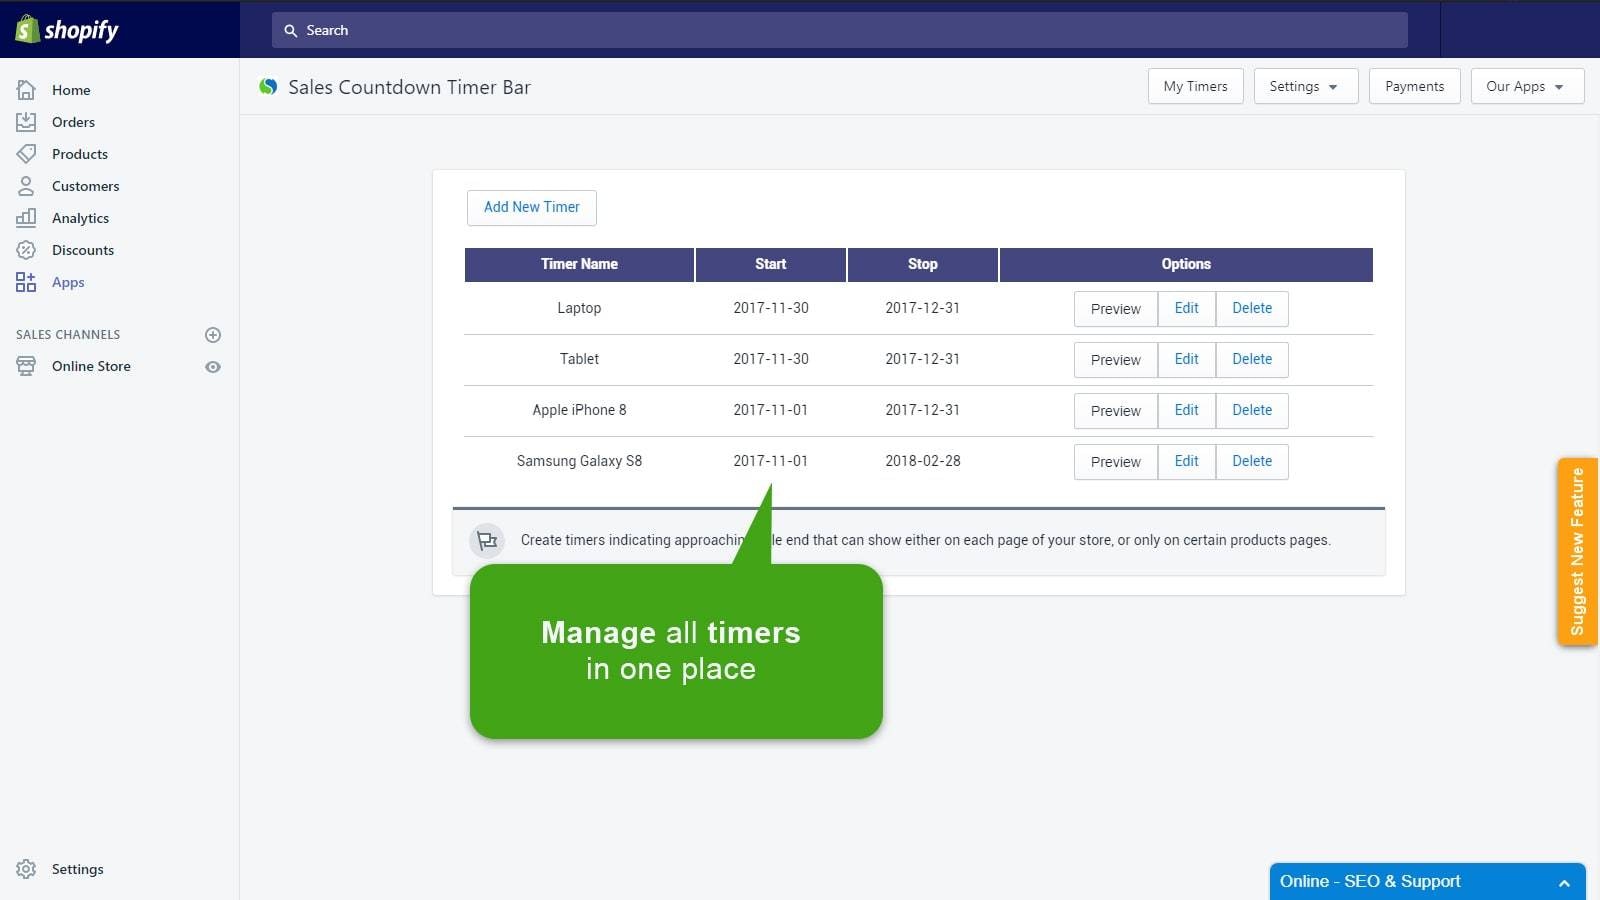Image resolution: width=1600 pixels, height=900 pixels.
Task: Expand the Online SEO & Support chat
Action: pos(1427,881)
